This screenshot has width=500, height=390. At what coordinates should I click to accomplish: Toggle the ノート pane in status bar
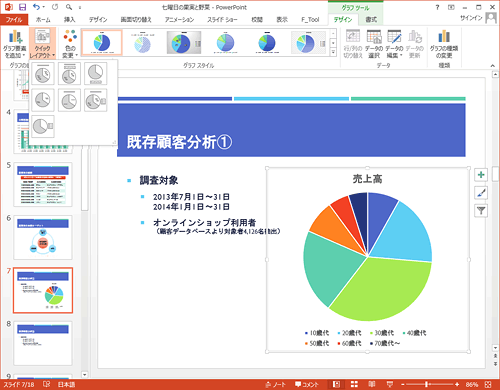(x=275, y=384)
